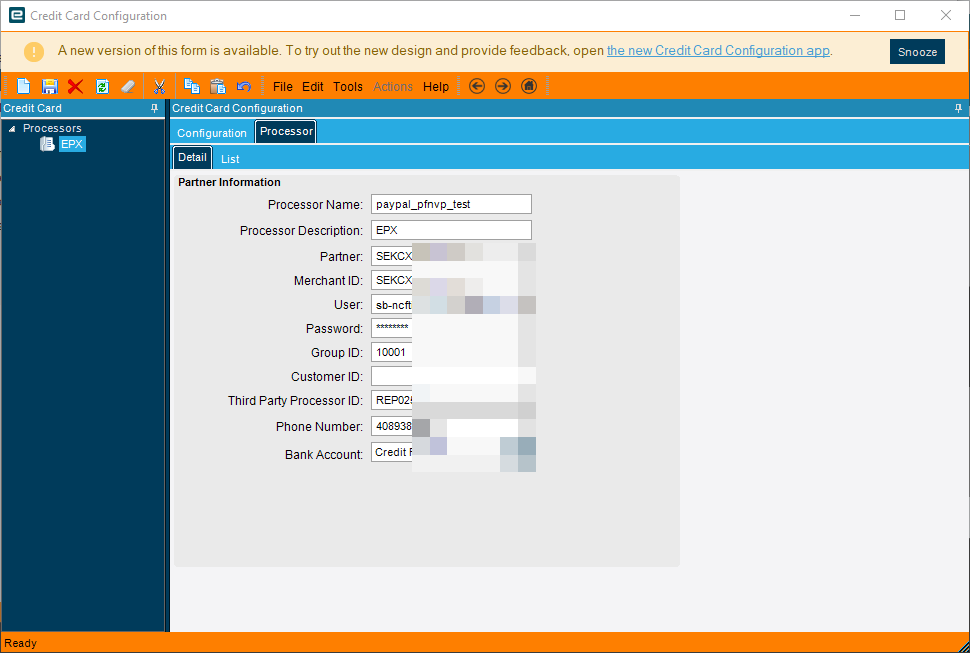Click the red X Delete icon
The height and width of the screenshot is (653, 970).
tap(75, 87)
